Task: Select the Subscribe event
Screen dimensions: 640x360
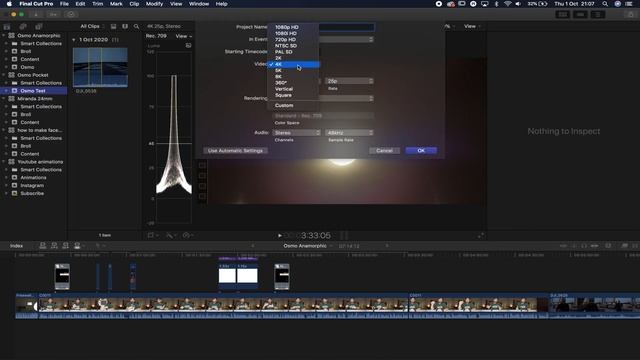Action: 33,193
